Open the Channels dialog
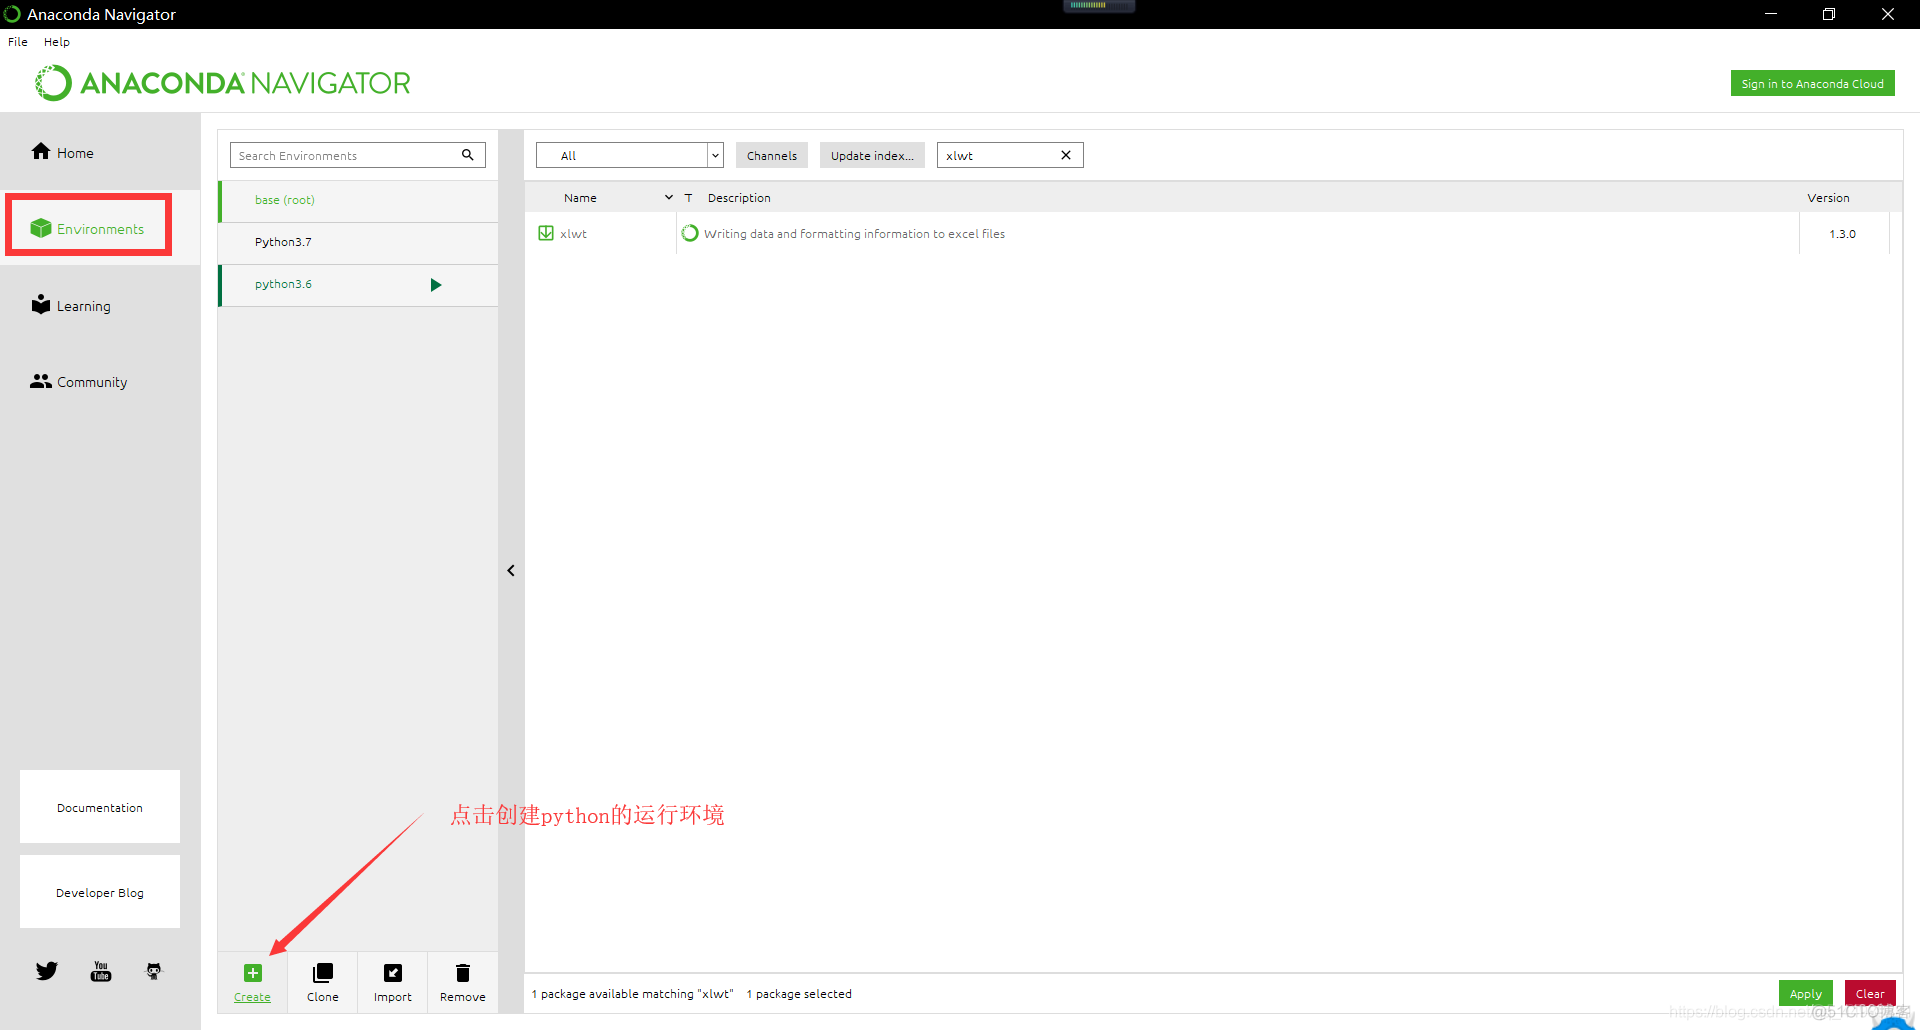Image resolution: width=1920 pixels, height=1030 pixels. click(x=772, y=155)
